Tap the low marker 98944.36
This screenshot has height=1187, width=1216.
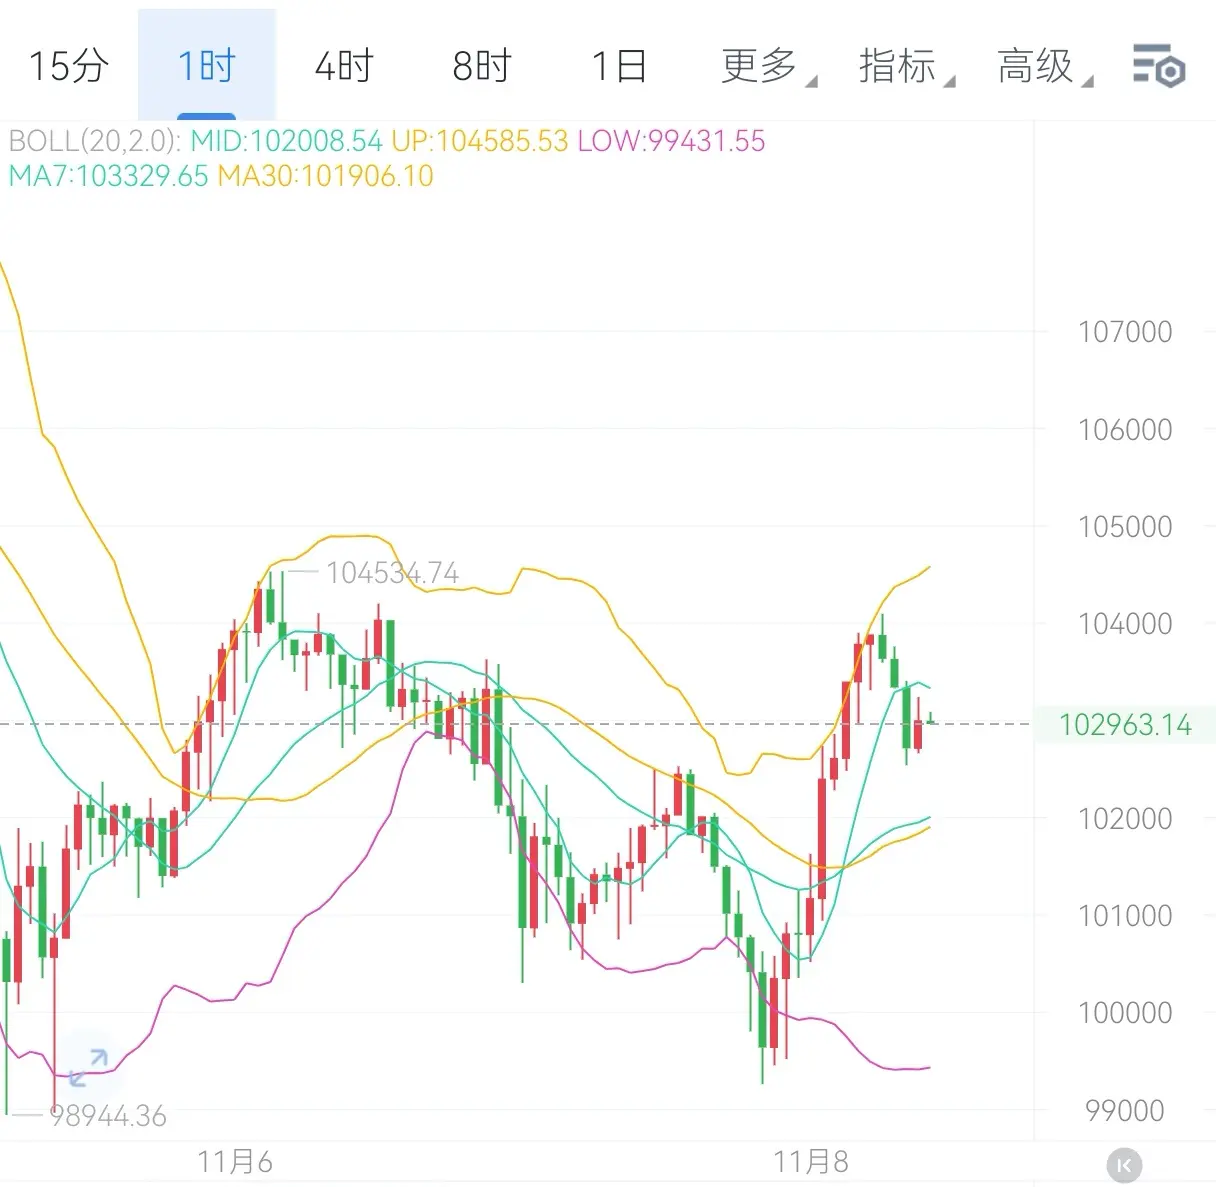point(108,1116)
